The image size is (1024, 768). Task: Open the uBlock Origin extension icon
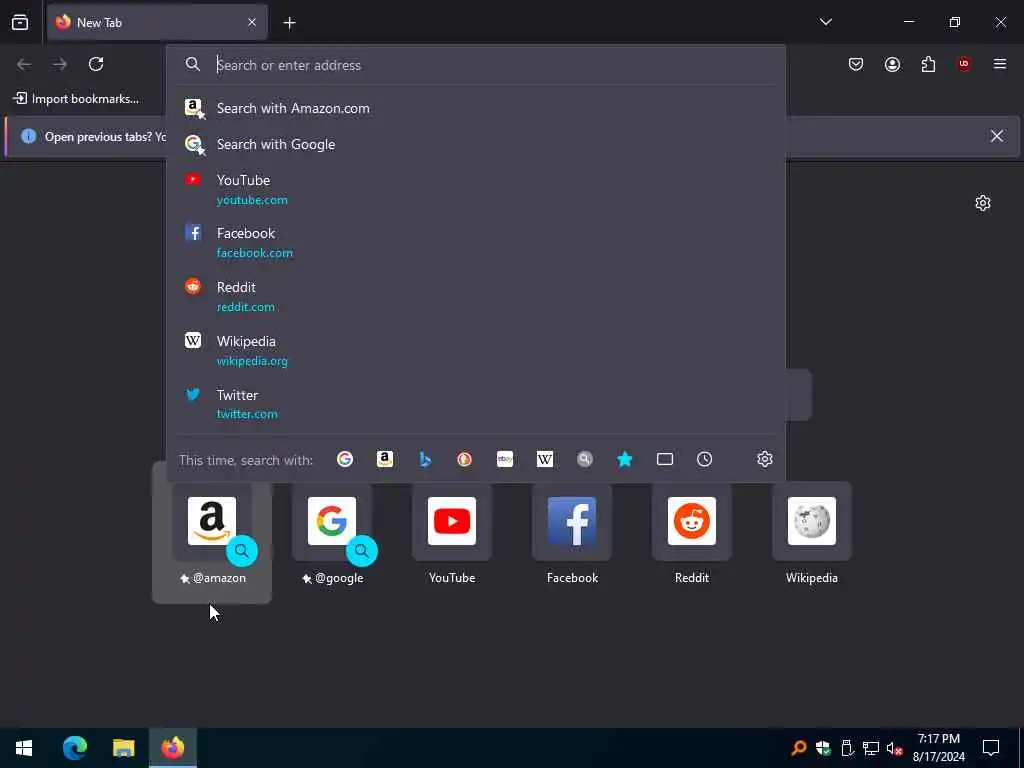coord(964,64)
